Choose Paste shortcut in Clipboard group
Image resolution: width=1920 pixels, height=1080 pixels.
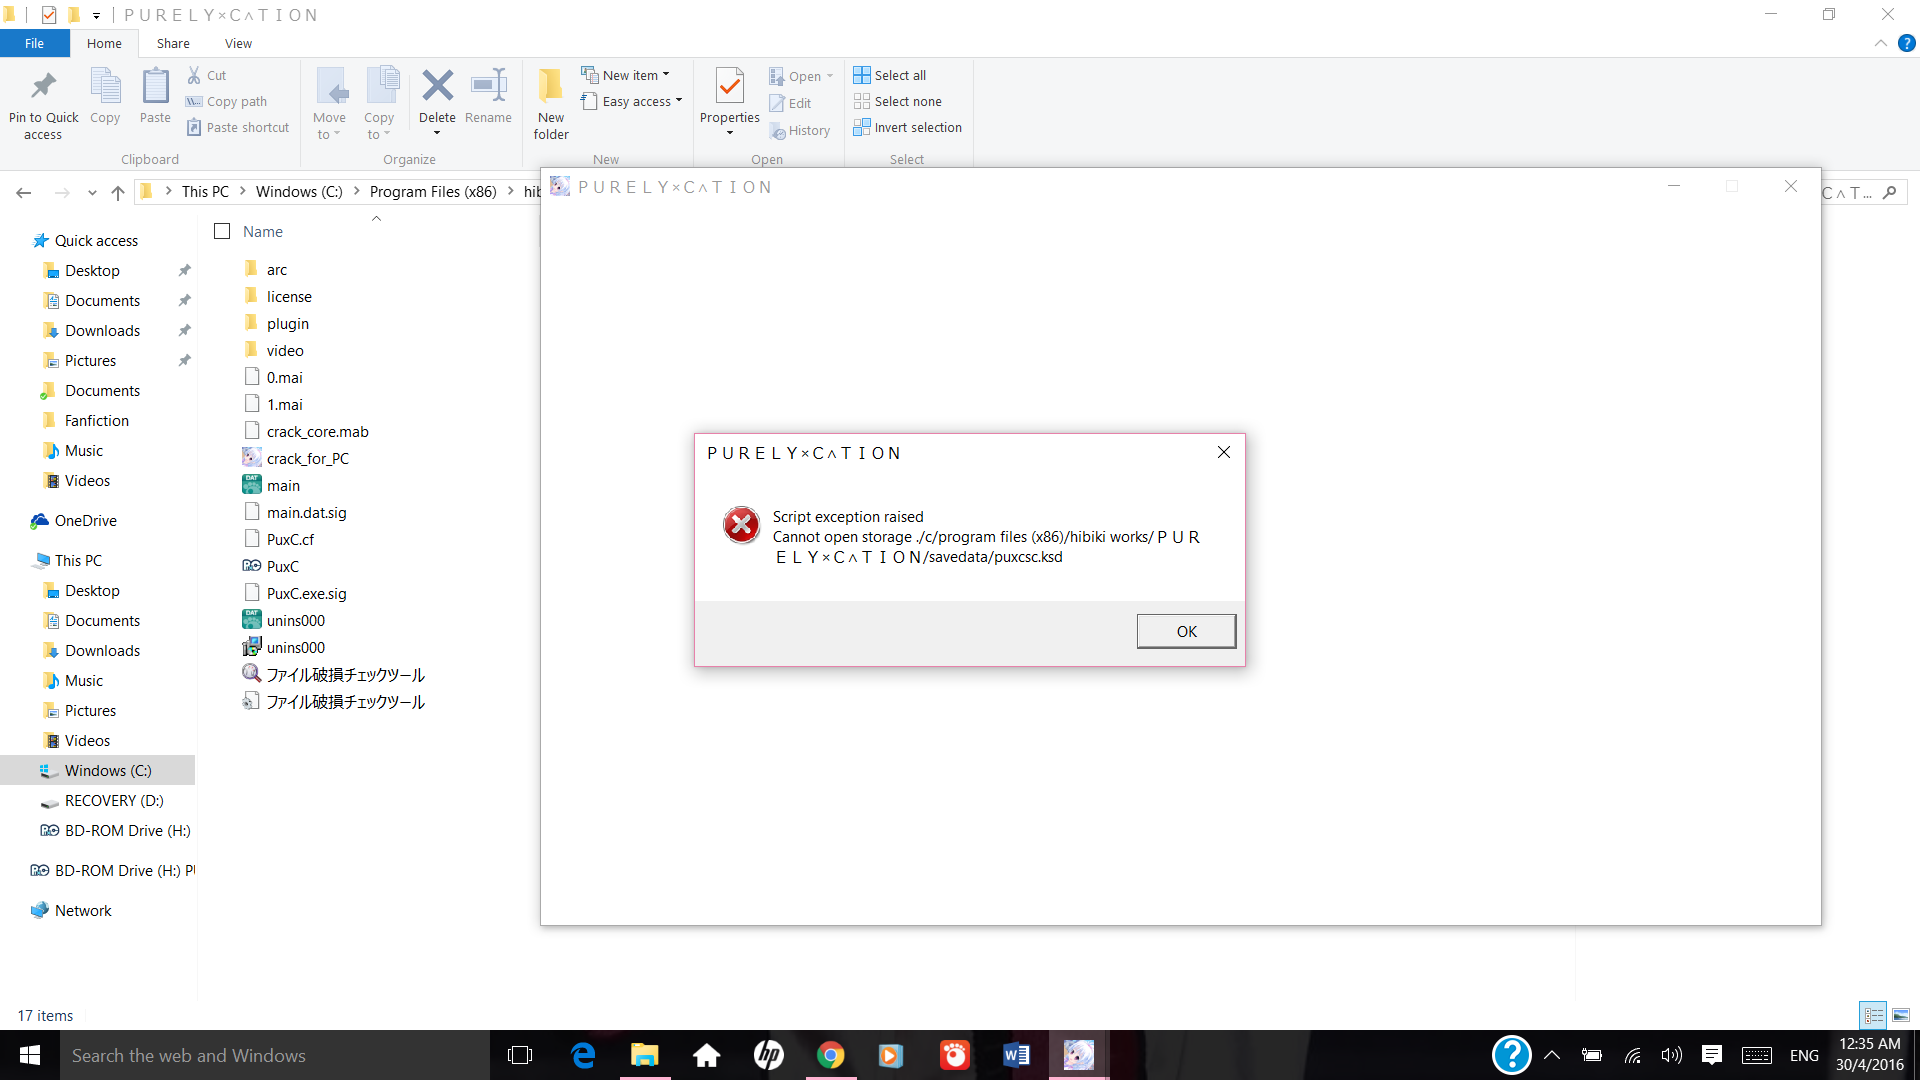pos(238,127)
